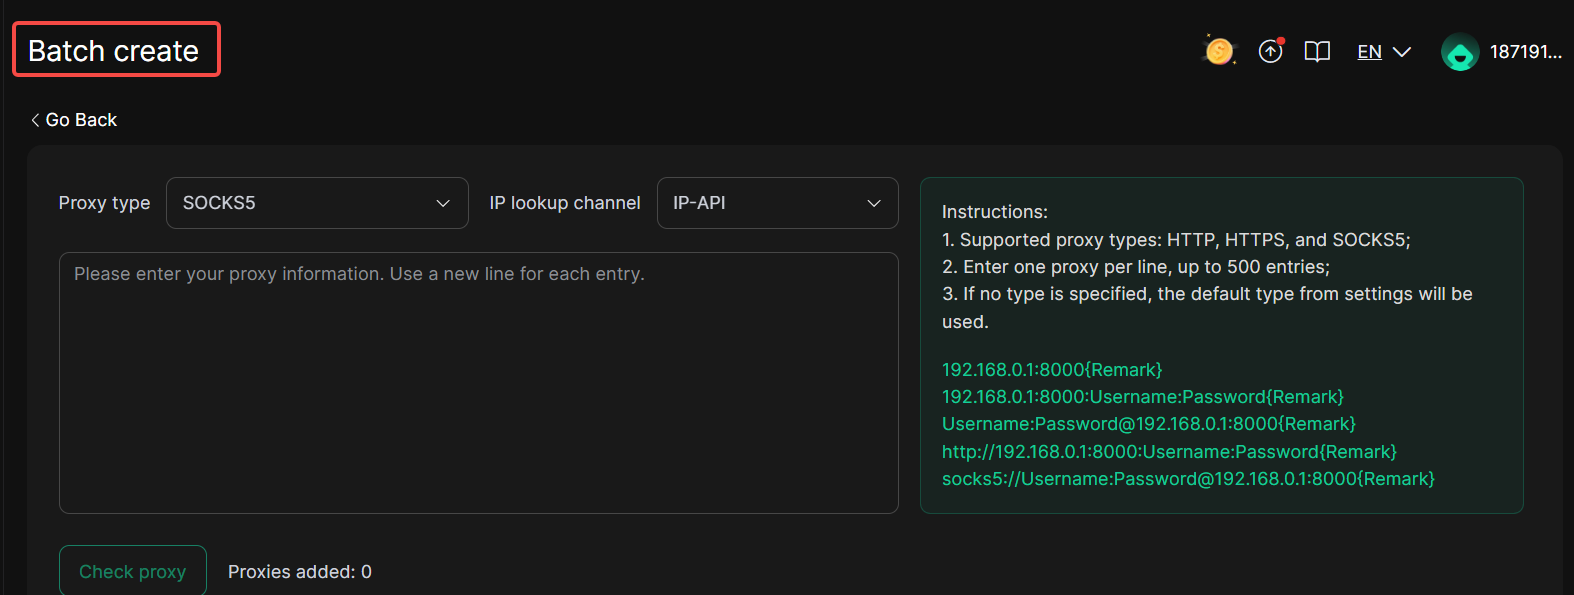Go Back to the previous page

click(x=74, y=120)
